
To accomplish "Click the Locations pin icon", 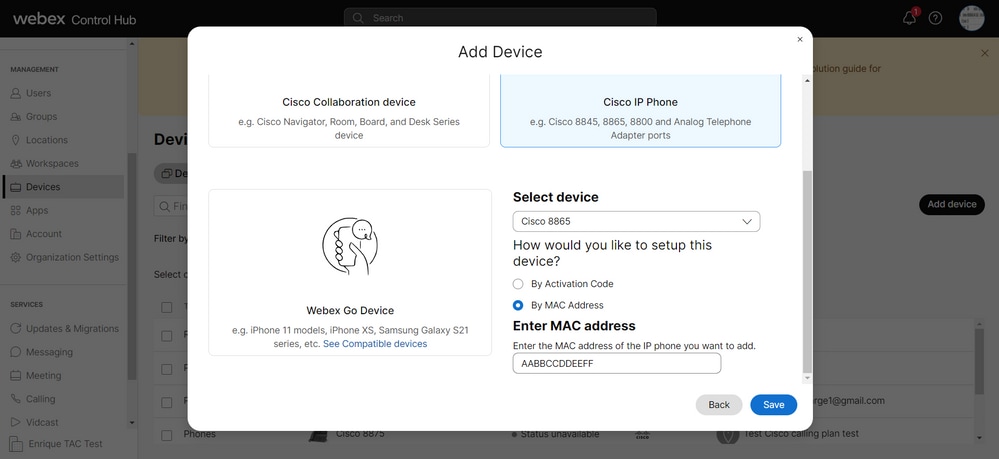I will [x=16, y=140].
